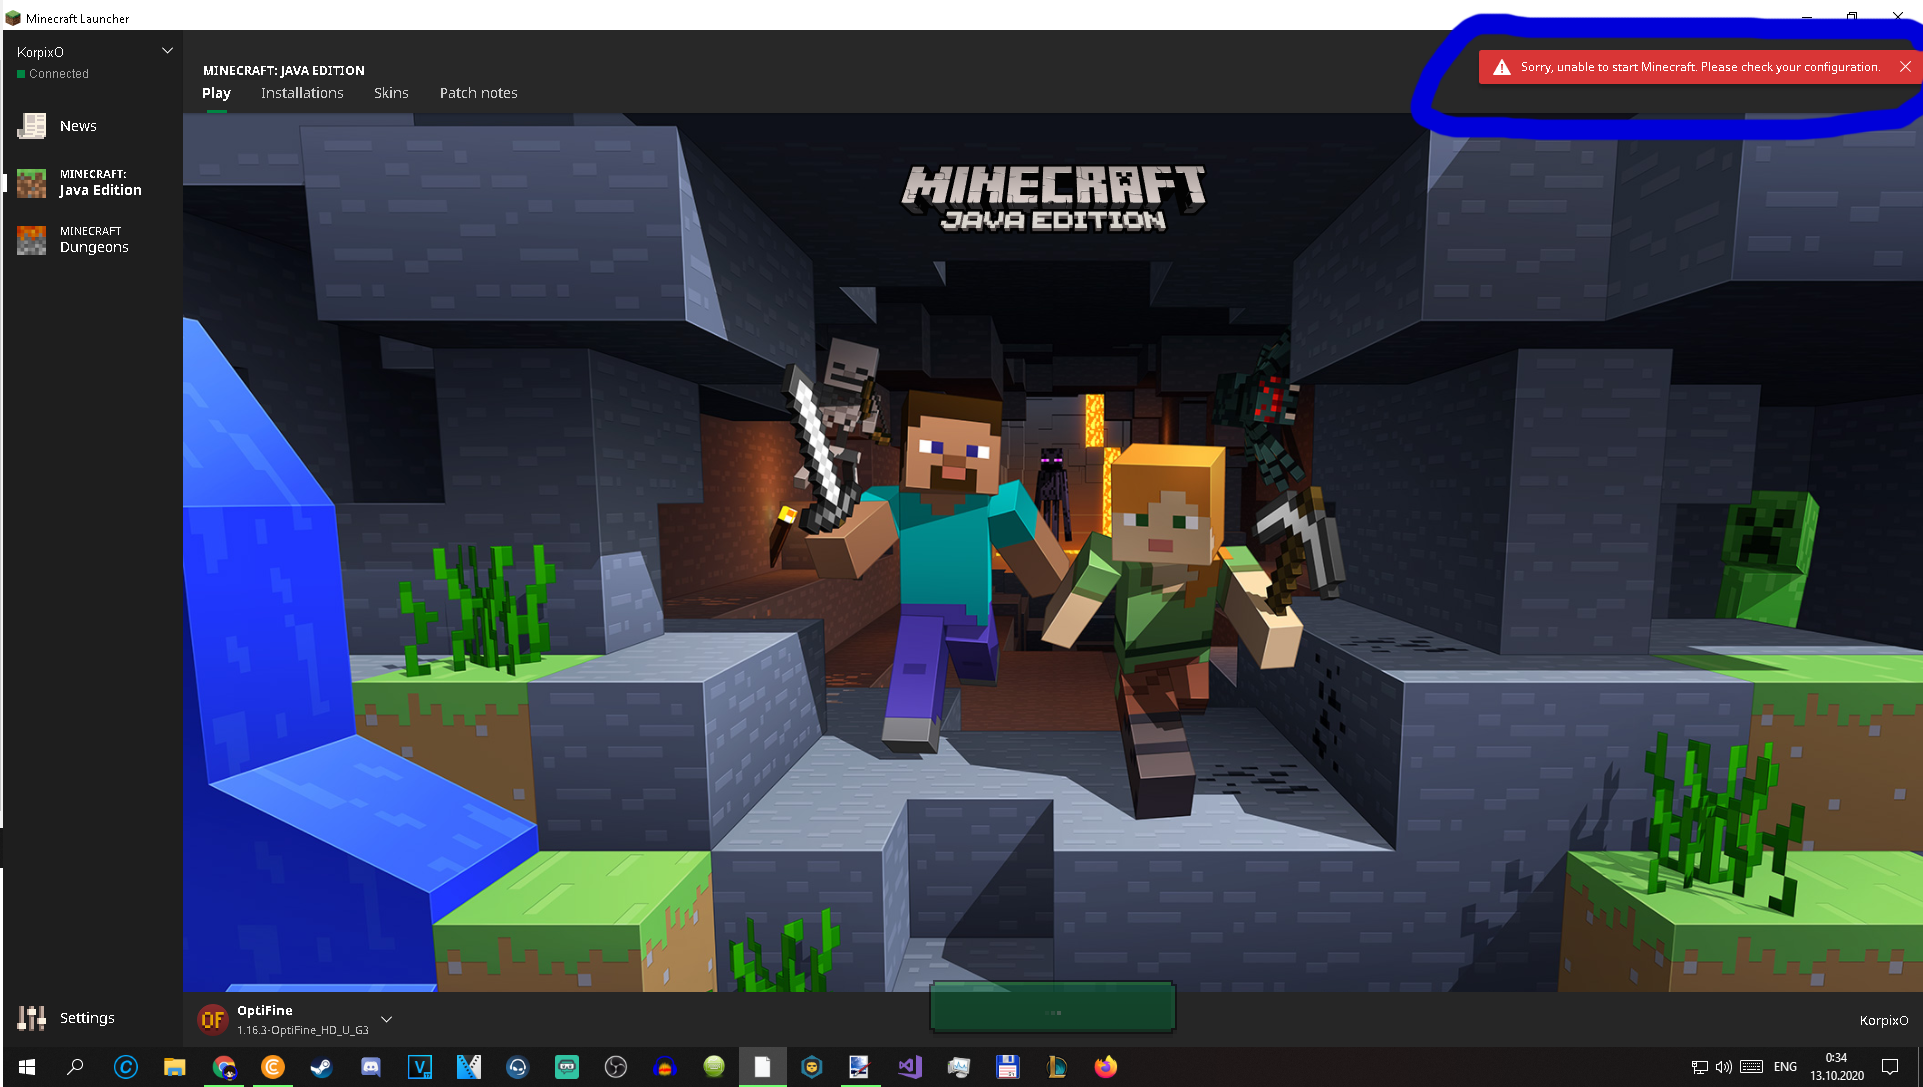The width and height of the screenshot is (1923, 1087).
Task: Click the OptiFine profile icon
Action: [x=213, y=1019]
